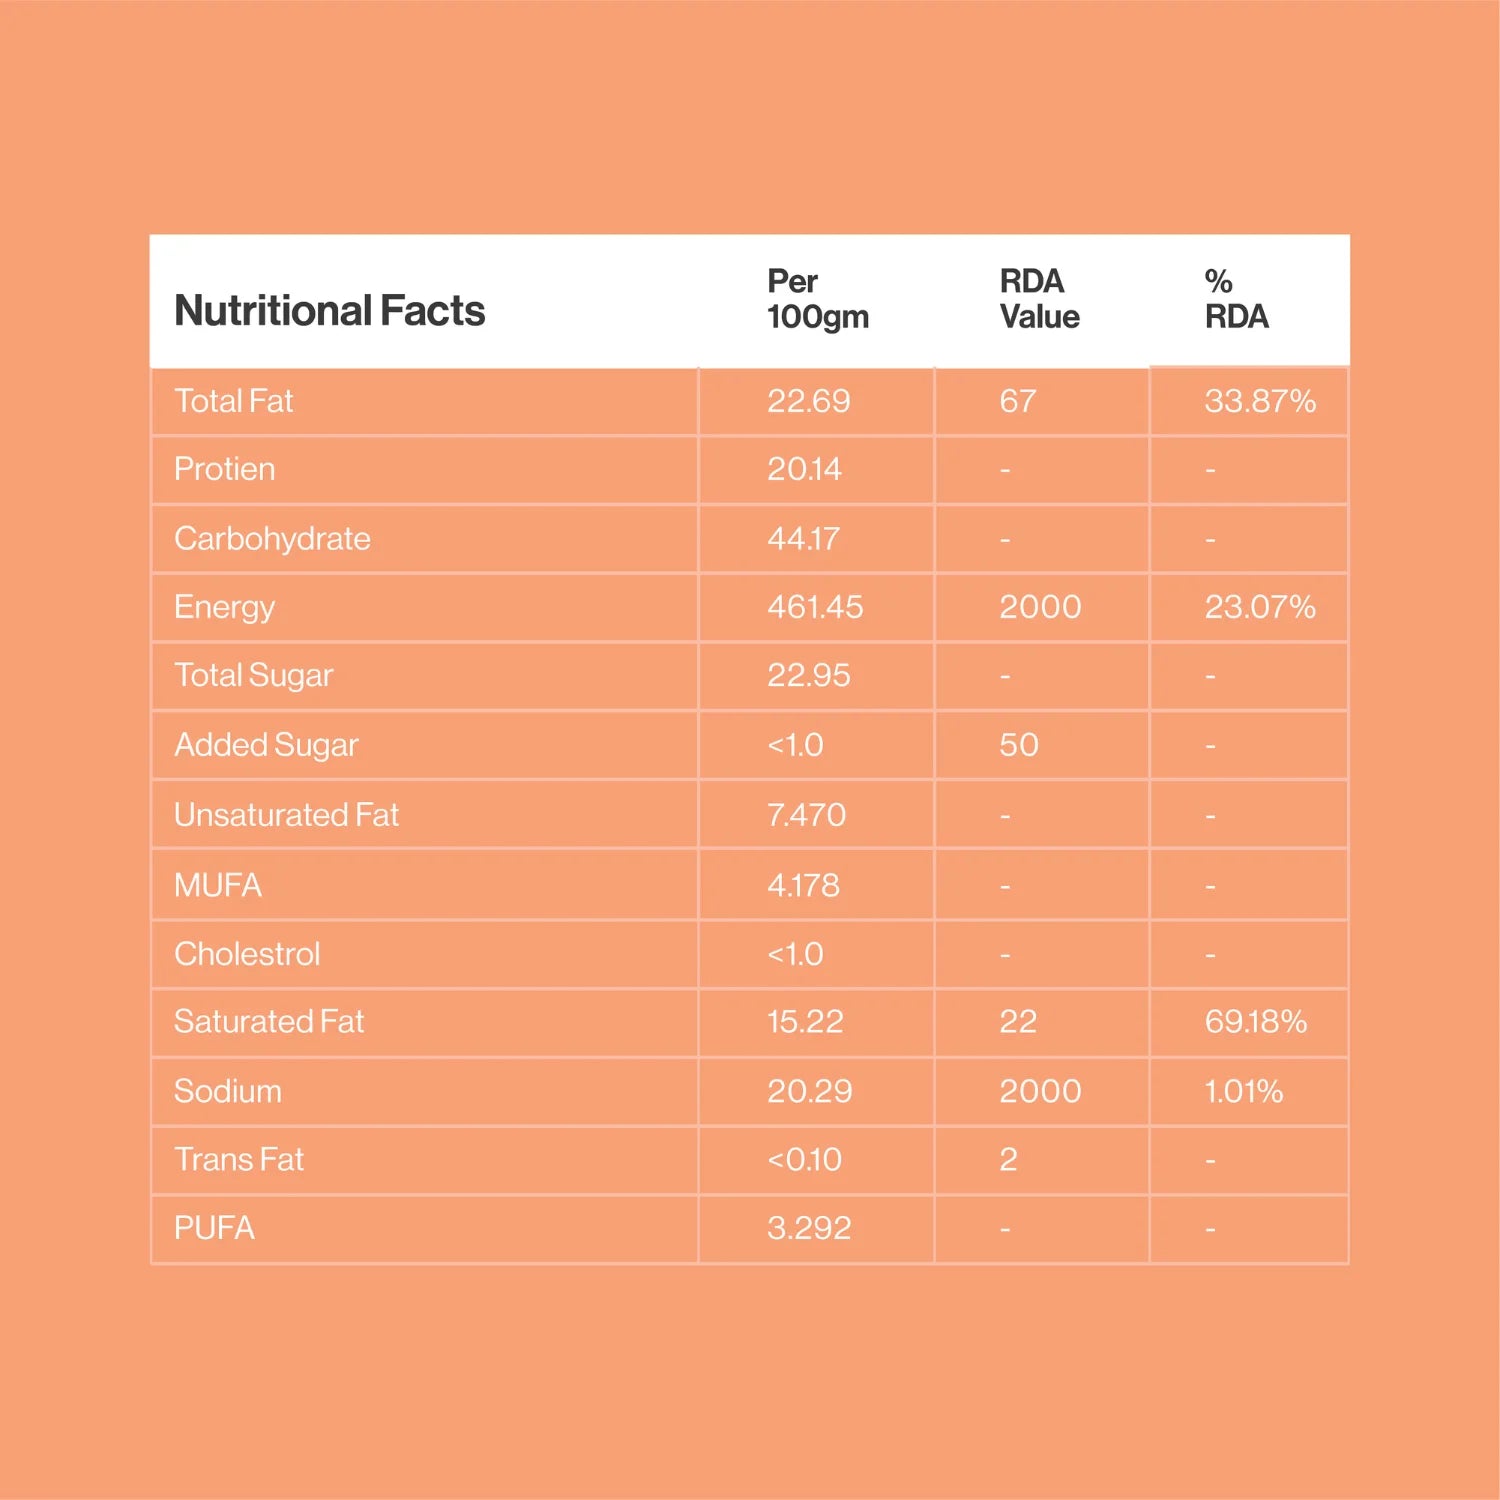Select the MUFA row label
Viewport: 1500px width, 1500px height.
pyautogui.click(x=218, y=885)
